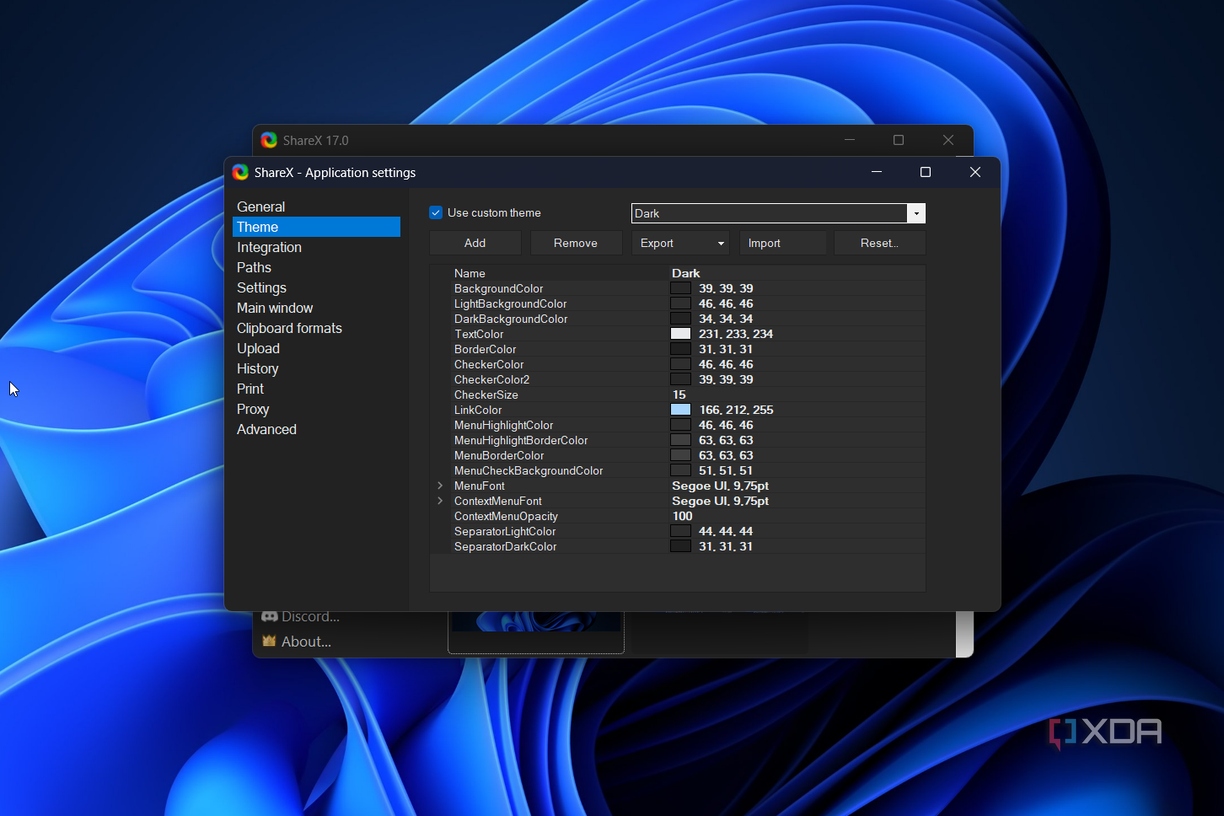Open About... in ShareX main window
This screenshot has width=1224, height=816.
pyautogui.click(x=306, y=642)
